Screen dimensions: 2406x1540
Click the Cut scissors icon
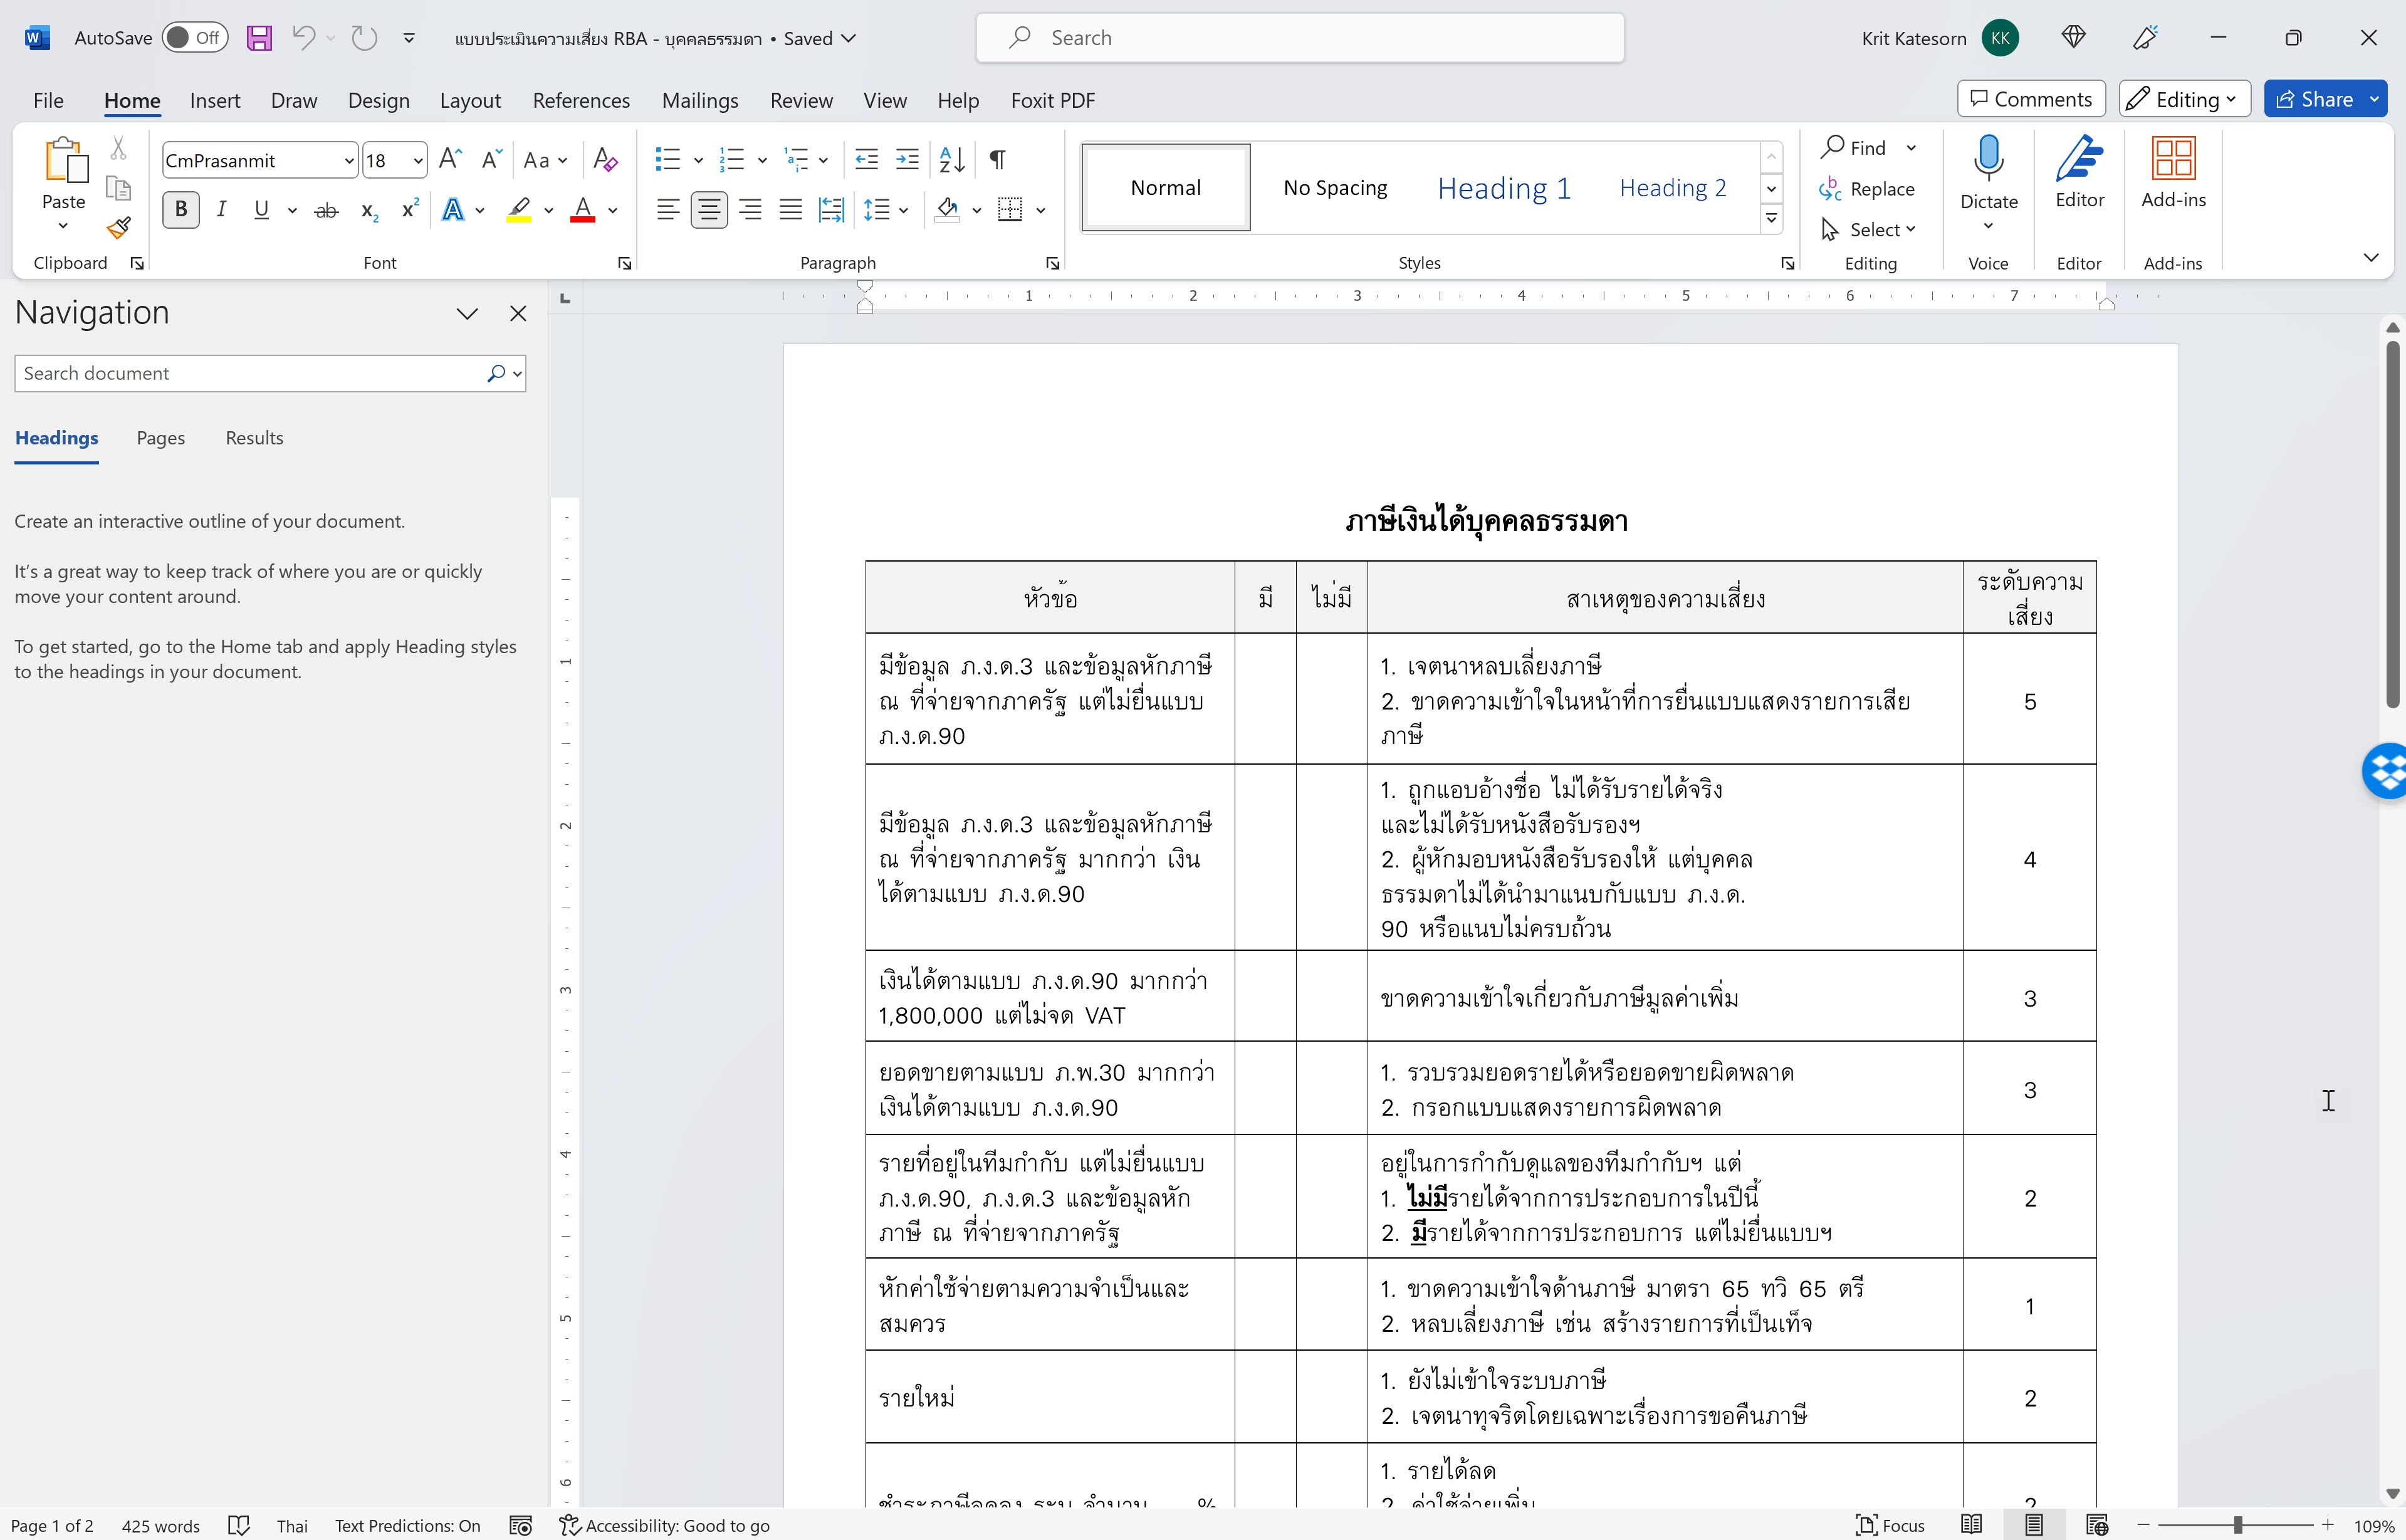pos(118,148)
